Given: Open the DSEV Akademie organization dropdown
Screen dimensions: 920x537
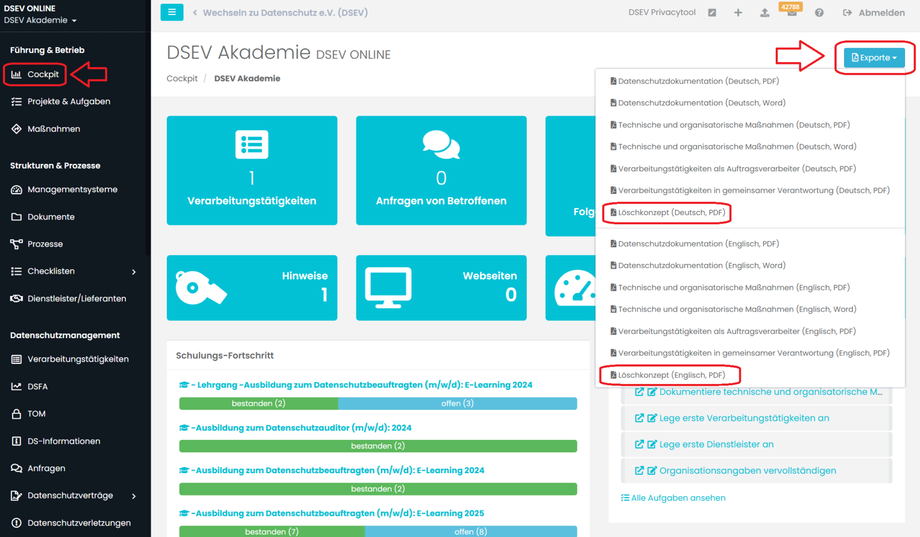Looking at the screenshot, I should coord(40,20).
